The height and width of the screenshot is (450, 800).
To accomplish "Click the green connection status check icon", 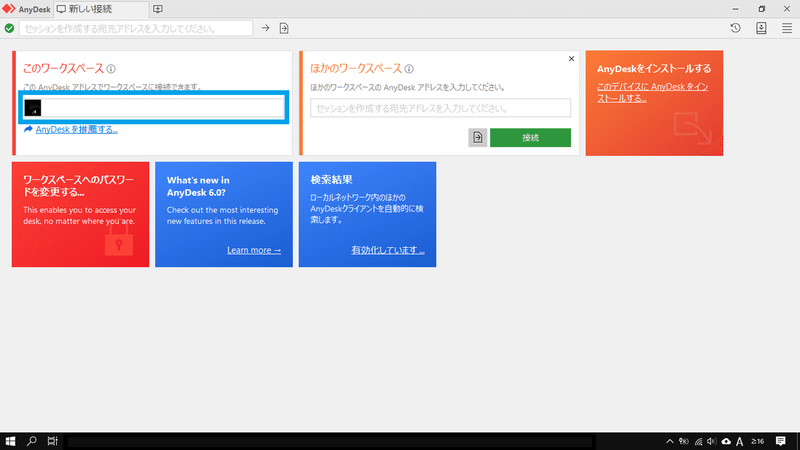I will click(9, 28).
